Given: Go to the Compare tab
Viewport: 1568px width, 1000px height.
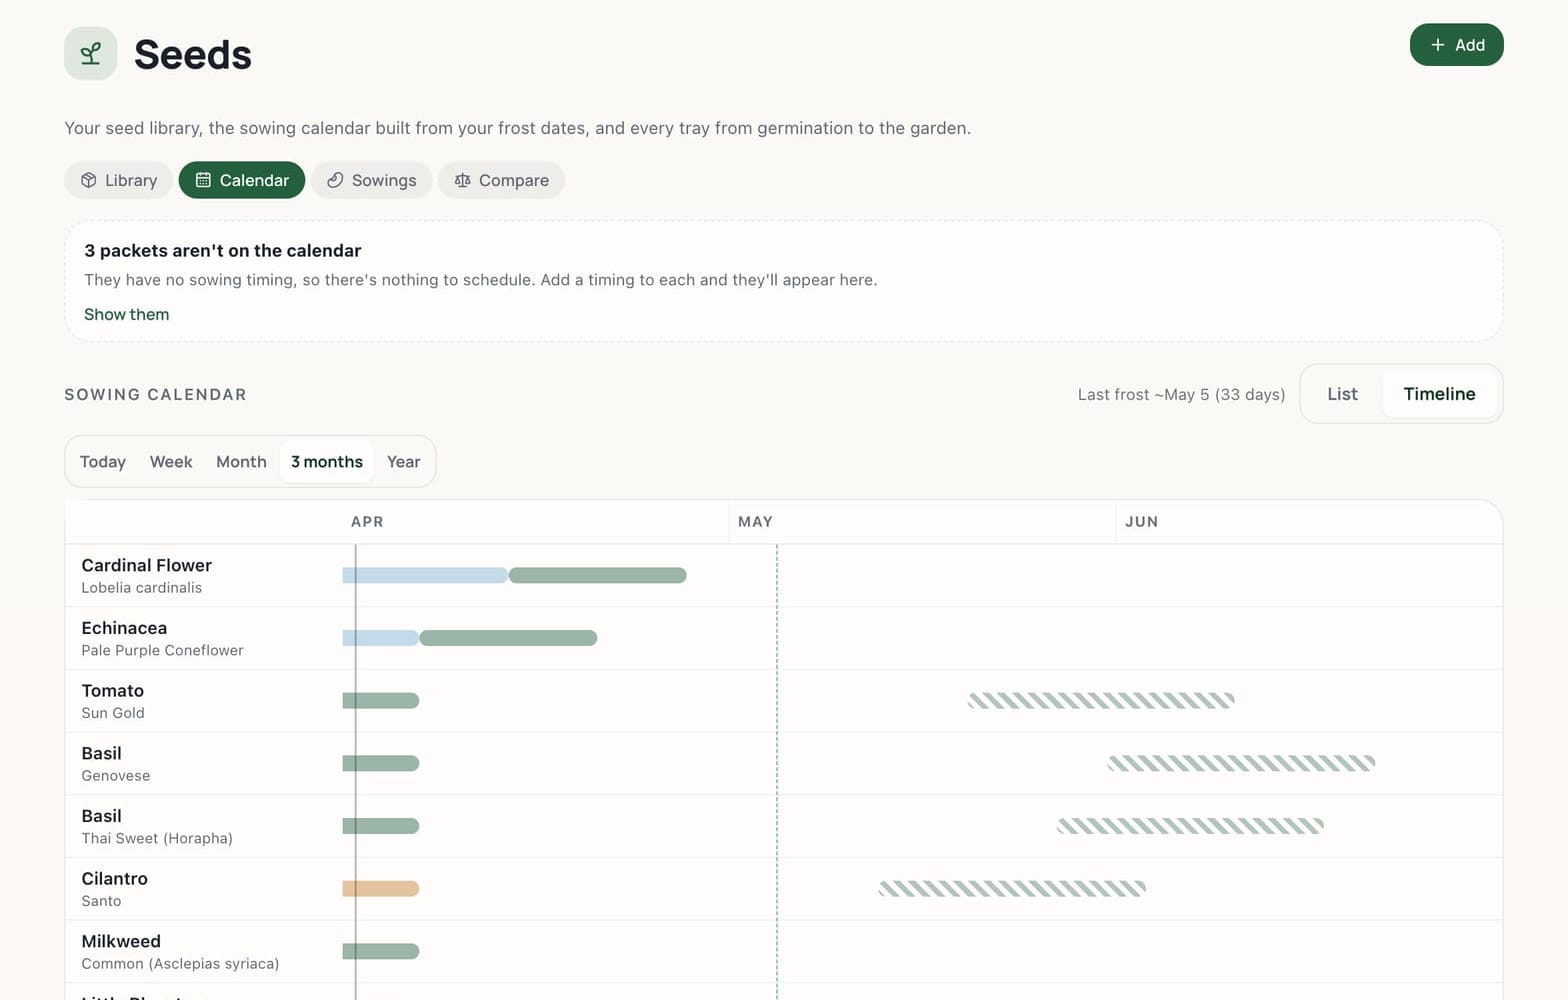Looking at the screenshot, I should coord(502,180).
